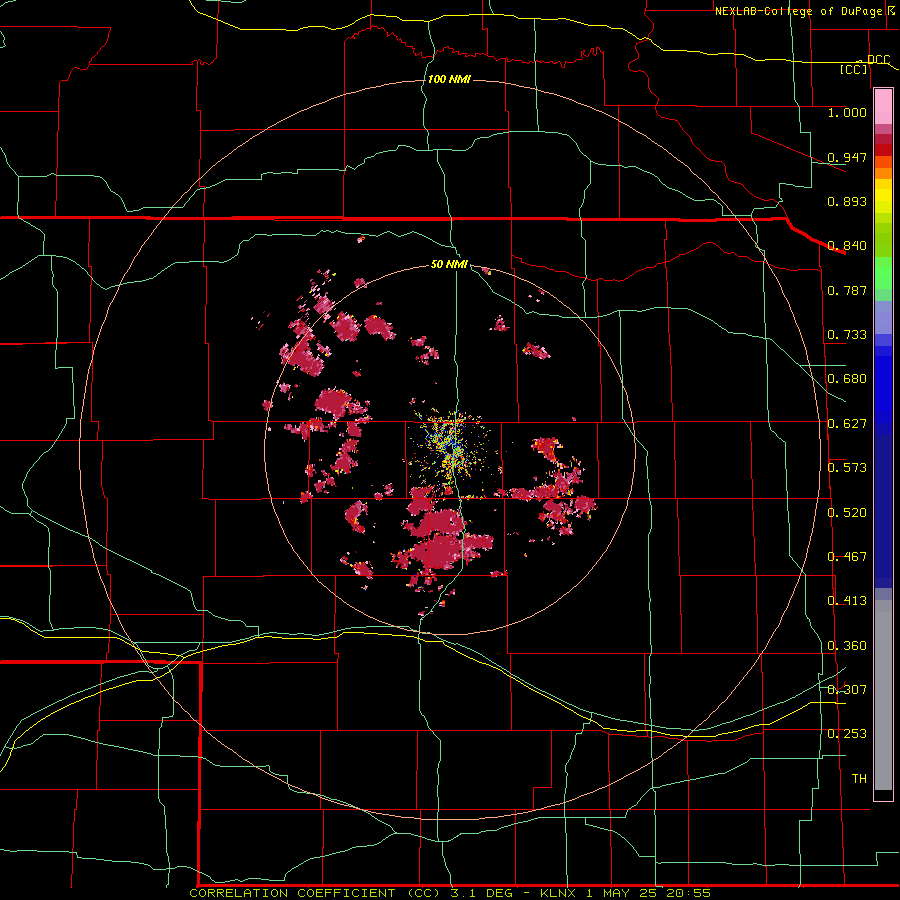Image resolution: width=900 pixels, height=900 pixels.
Task: Select the 0.413 scale value
Action: coord(847,601)
